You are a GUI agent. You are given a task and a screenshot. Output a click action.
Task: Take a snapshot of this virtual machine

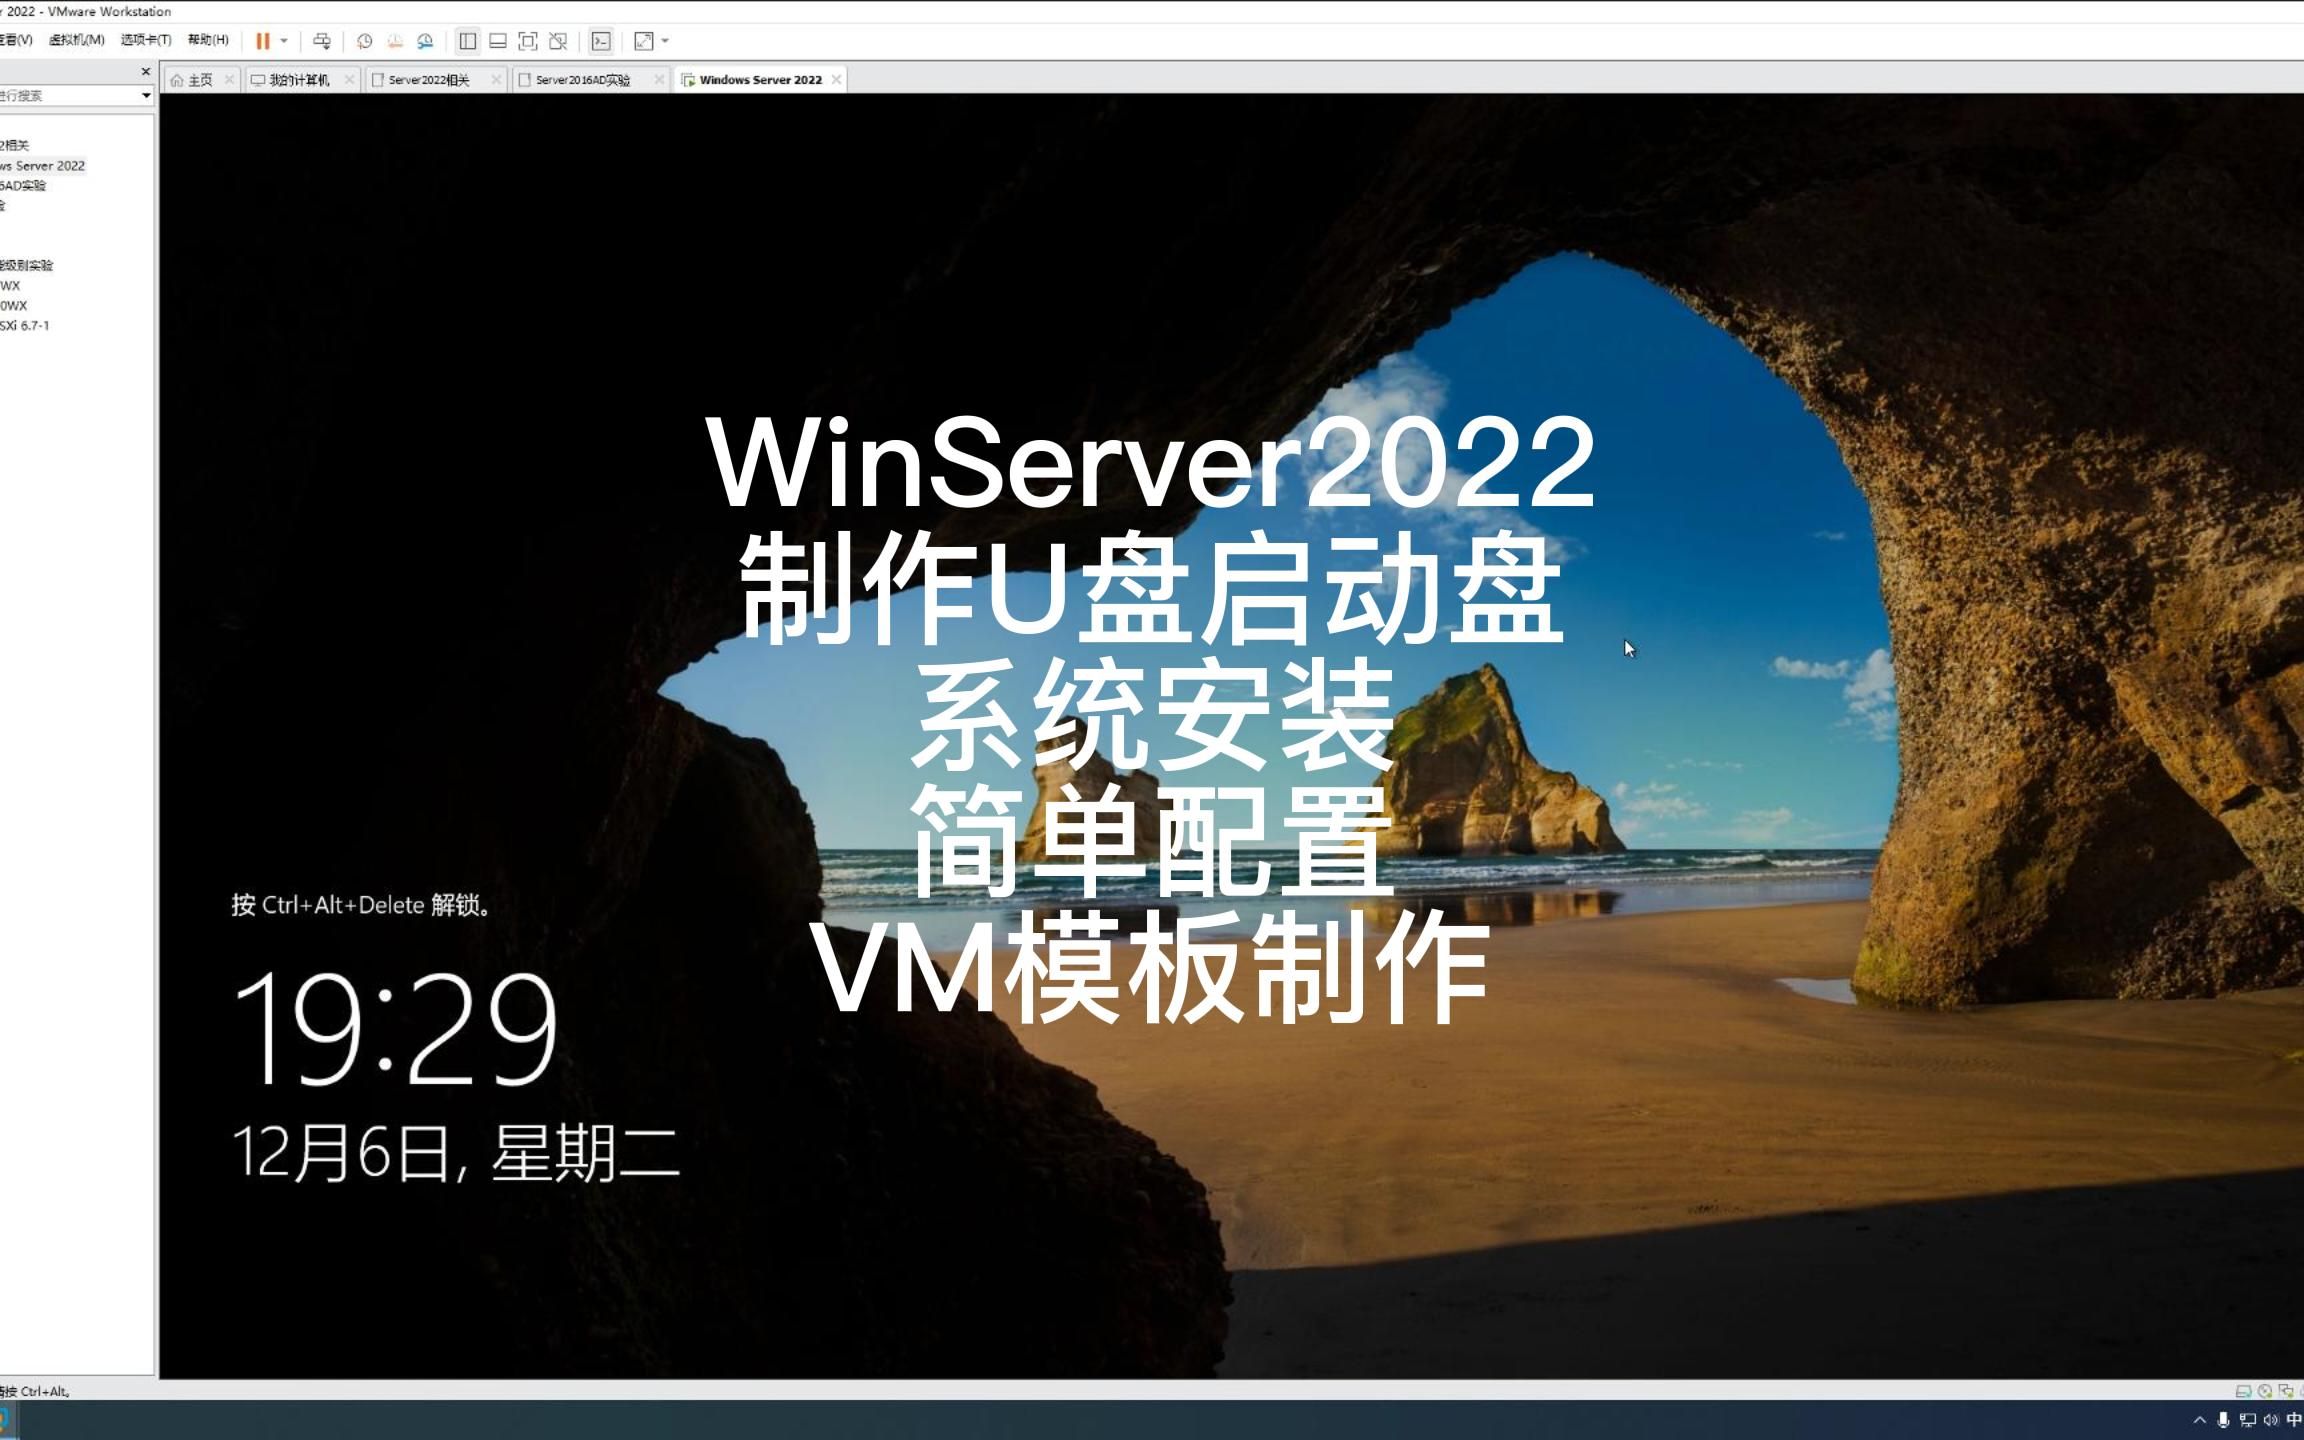tap(365, 41)
